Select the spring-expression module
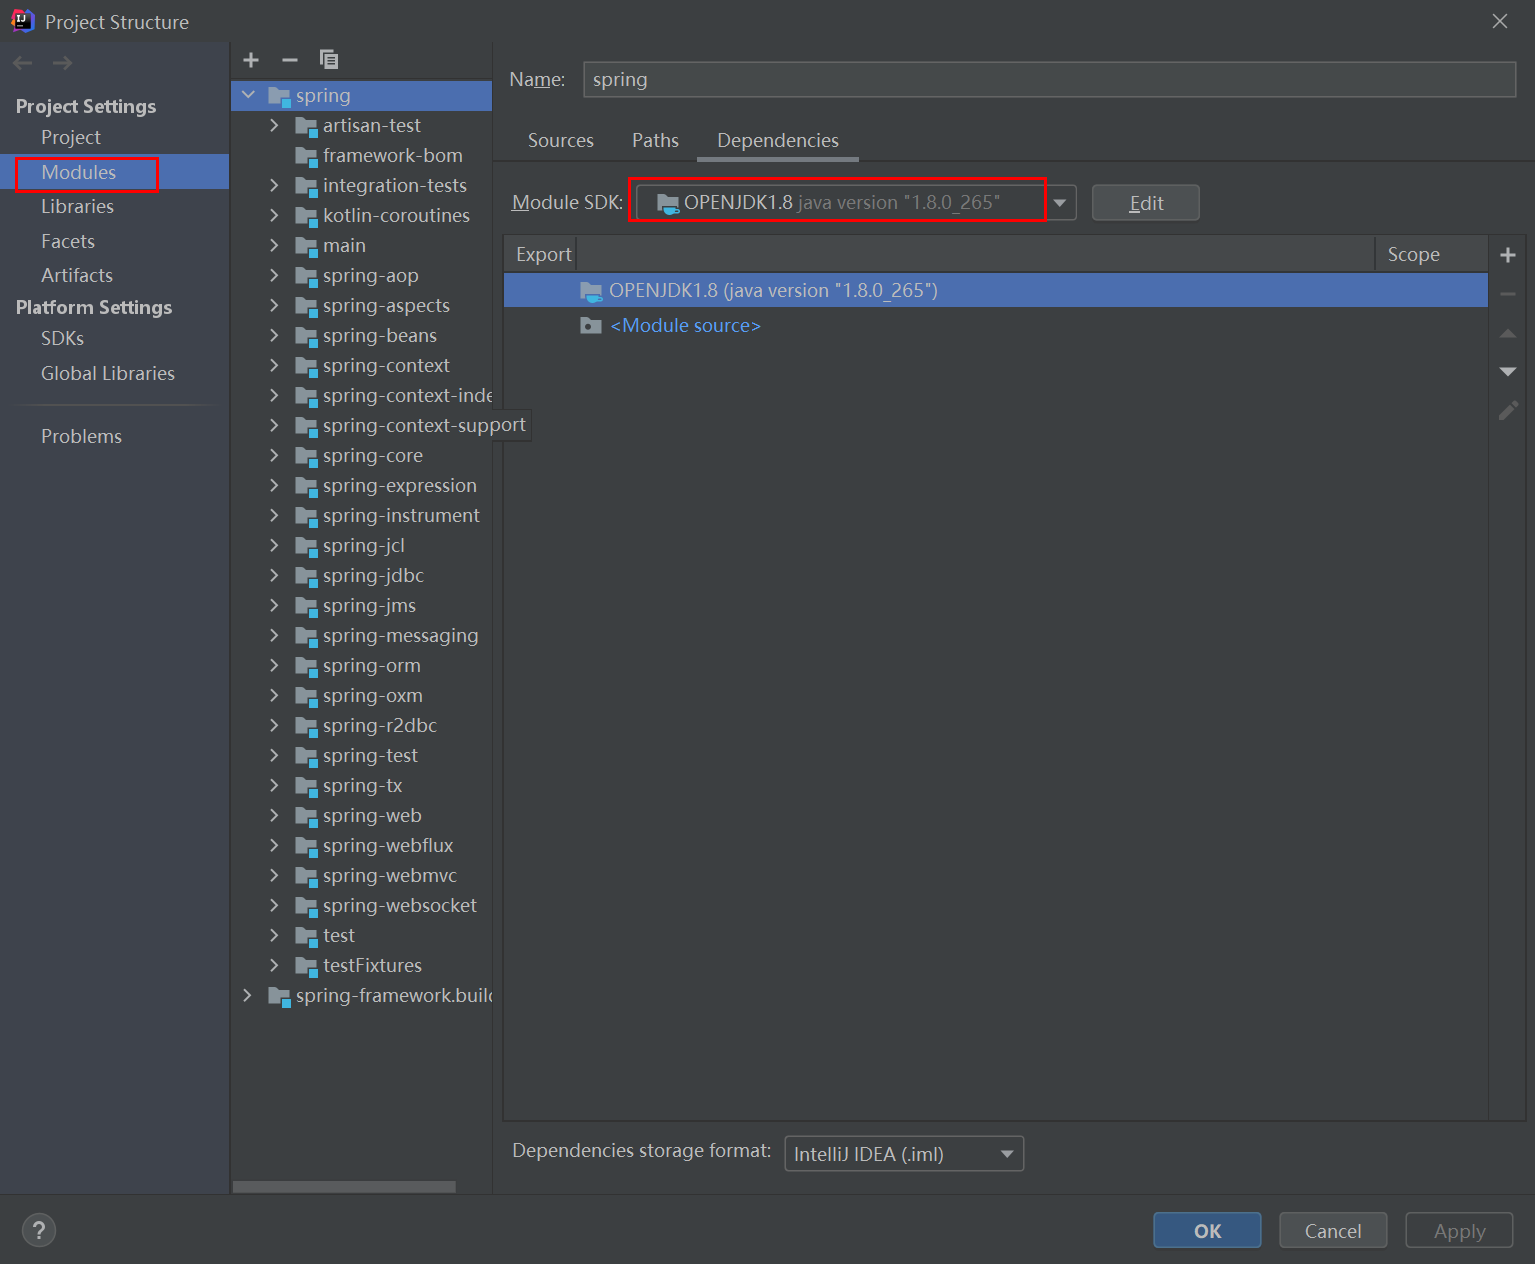This screenshot has height=1264, width=1535. pos(400,485)
